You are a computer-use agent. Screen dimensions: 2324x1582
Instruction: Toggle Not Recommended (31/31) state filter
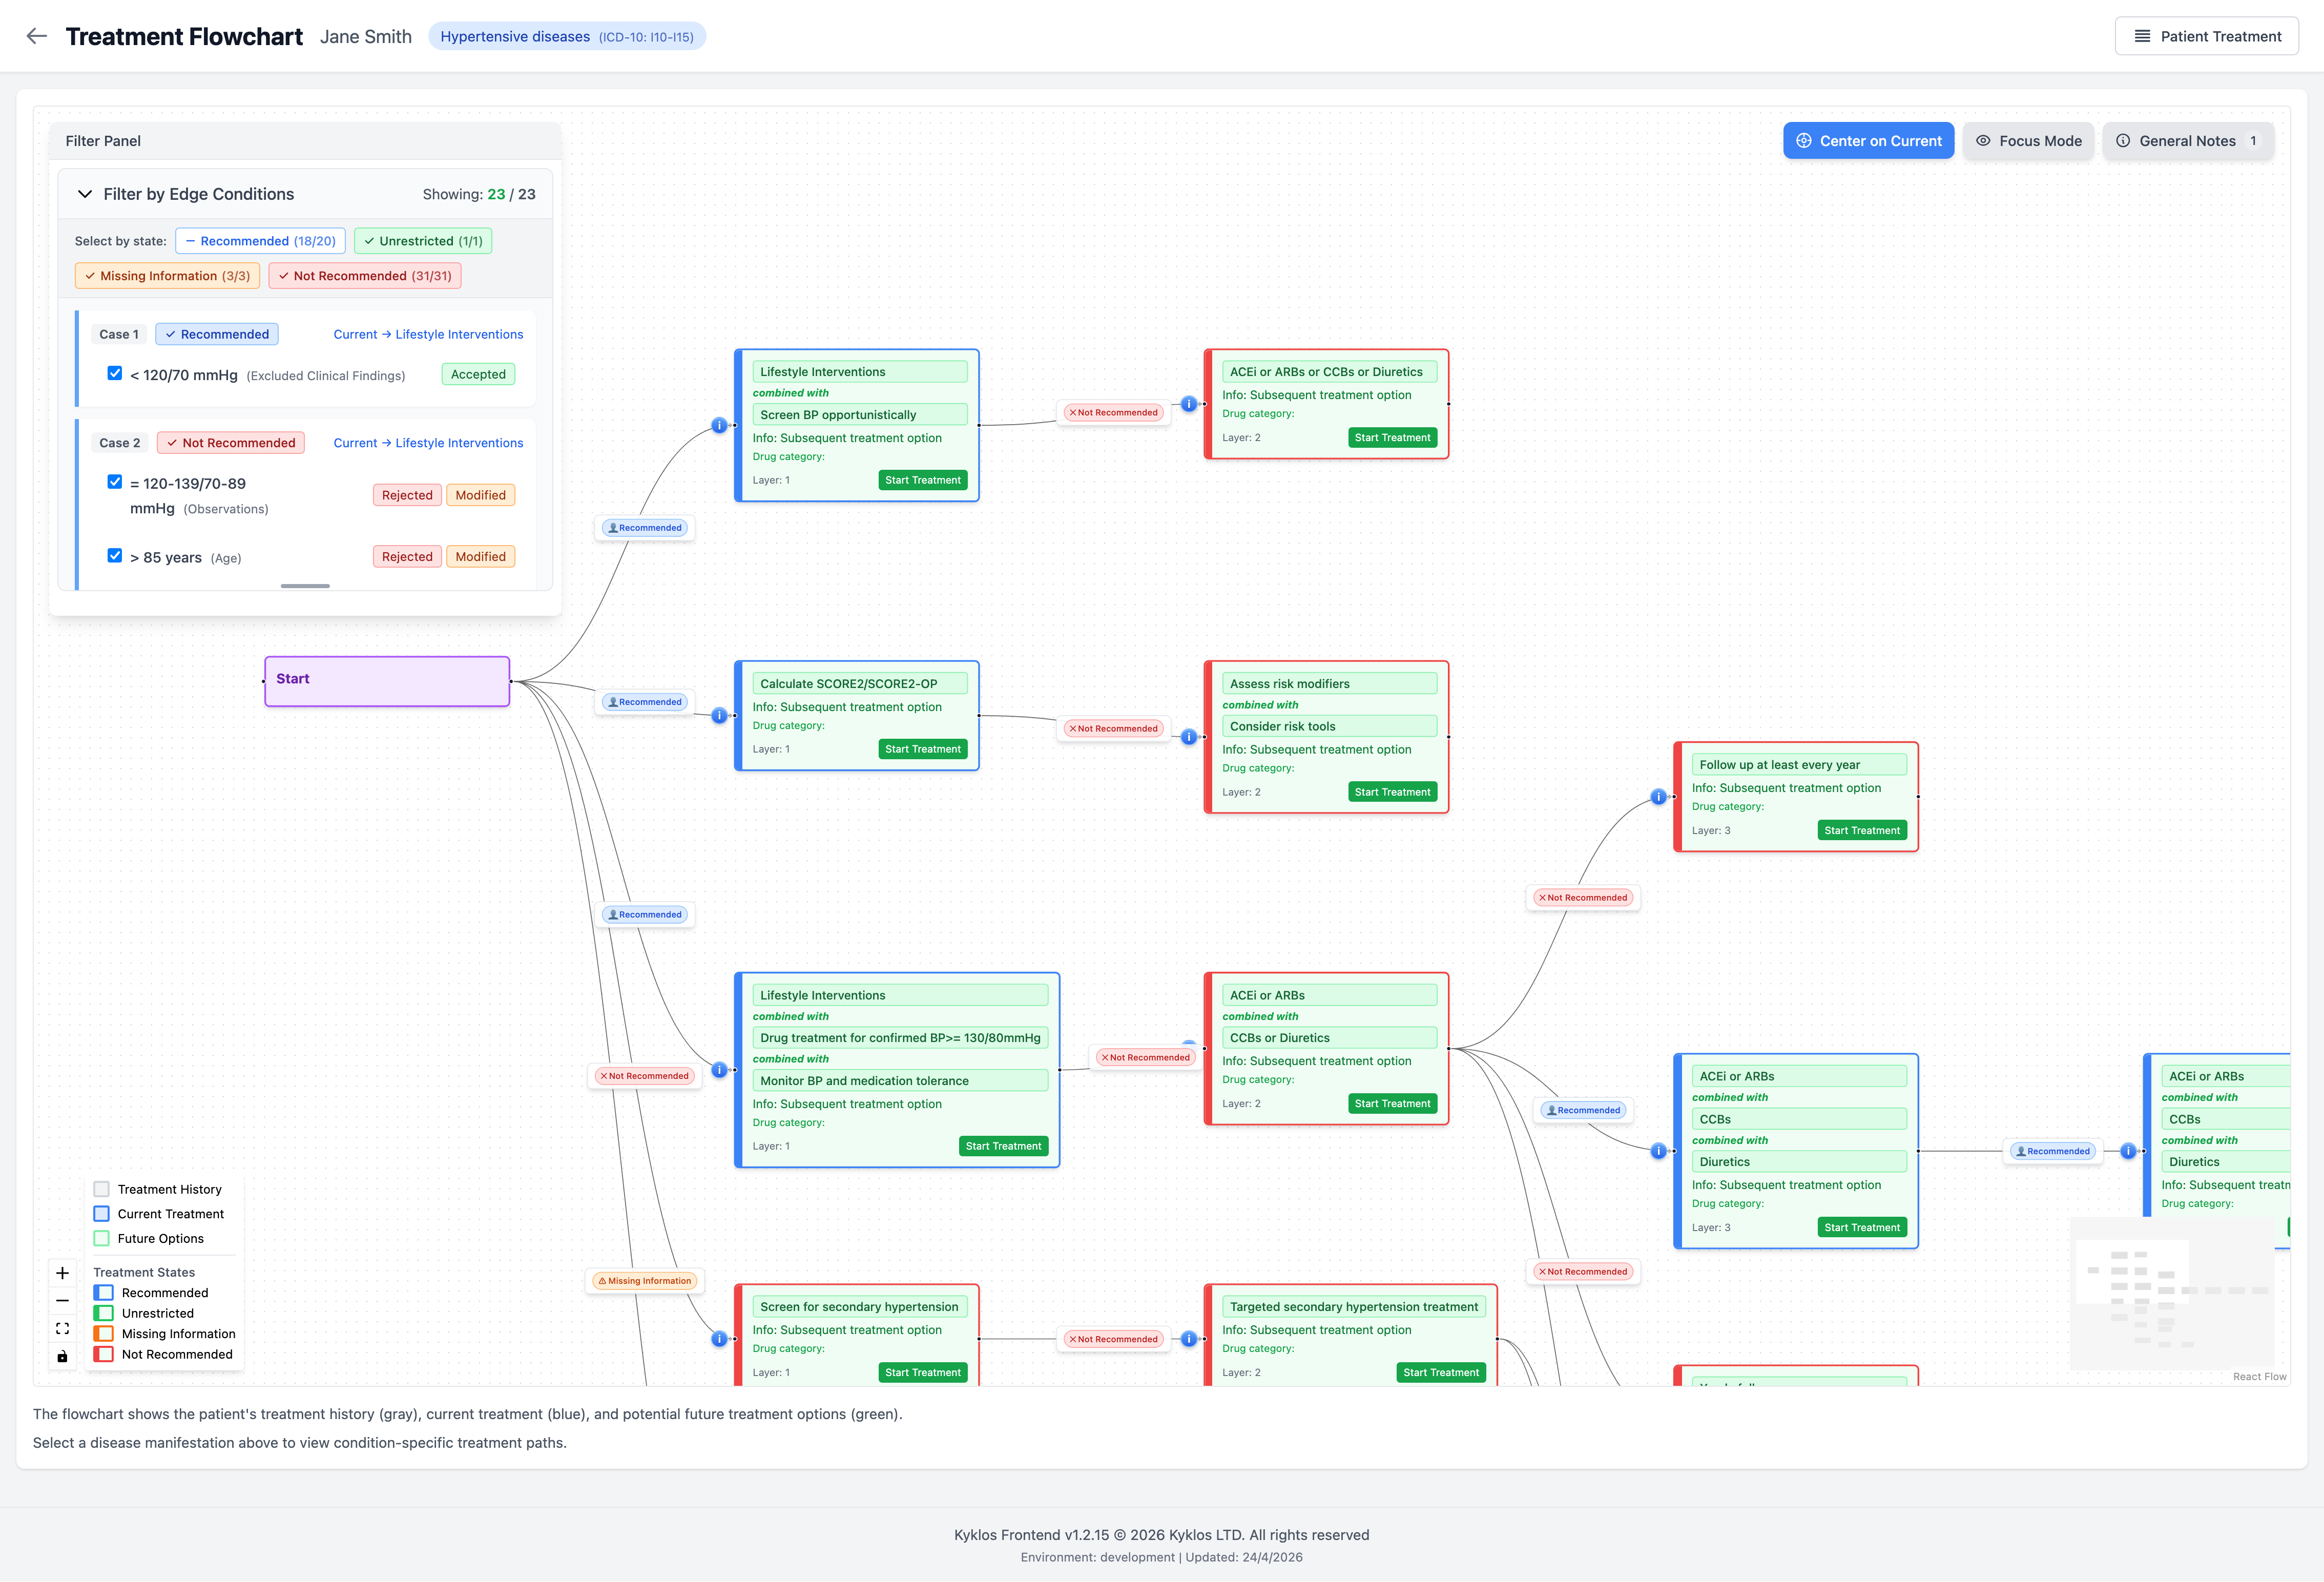365,276
